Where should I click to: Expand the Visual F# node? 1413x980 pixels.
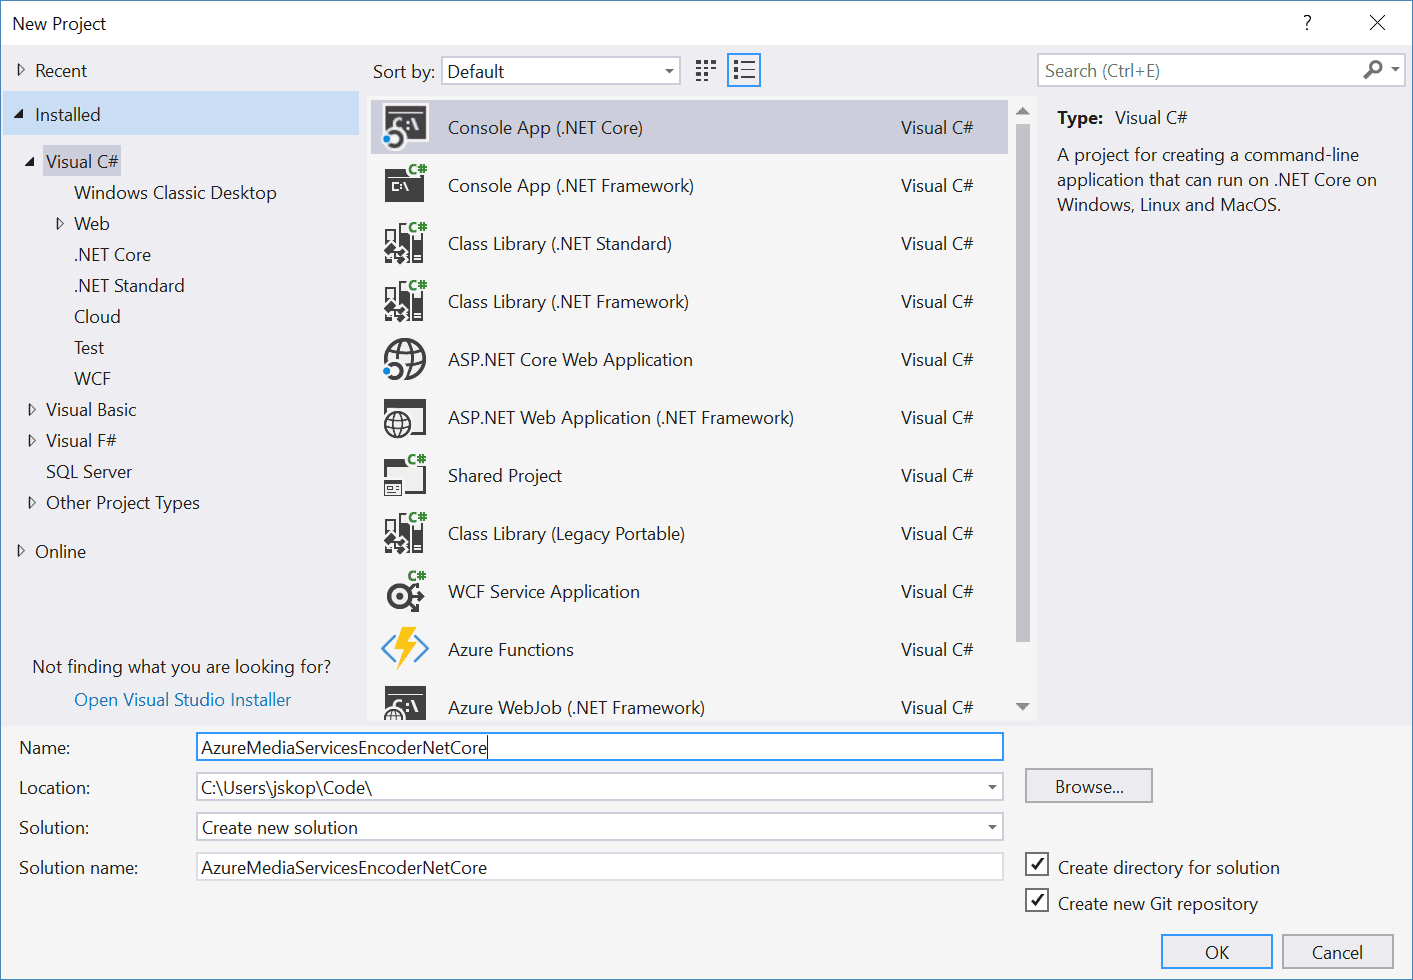(32, 440)
